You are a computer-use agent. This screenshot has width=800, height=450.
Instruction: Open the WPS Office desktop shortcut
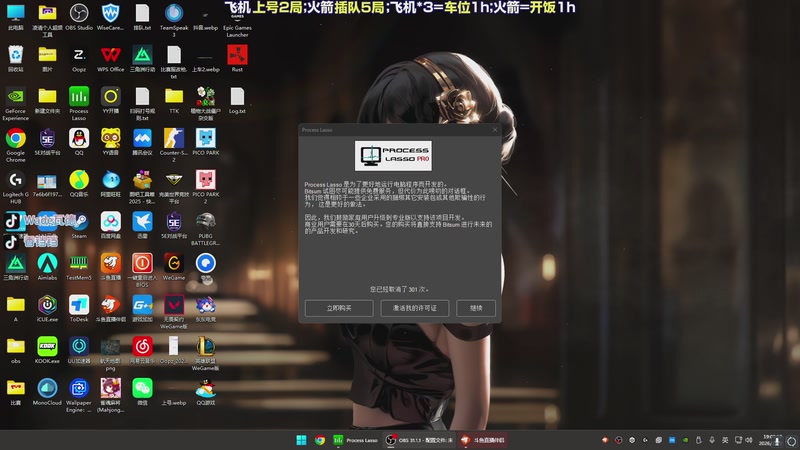[110, 59]
